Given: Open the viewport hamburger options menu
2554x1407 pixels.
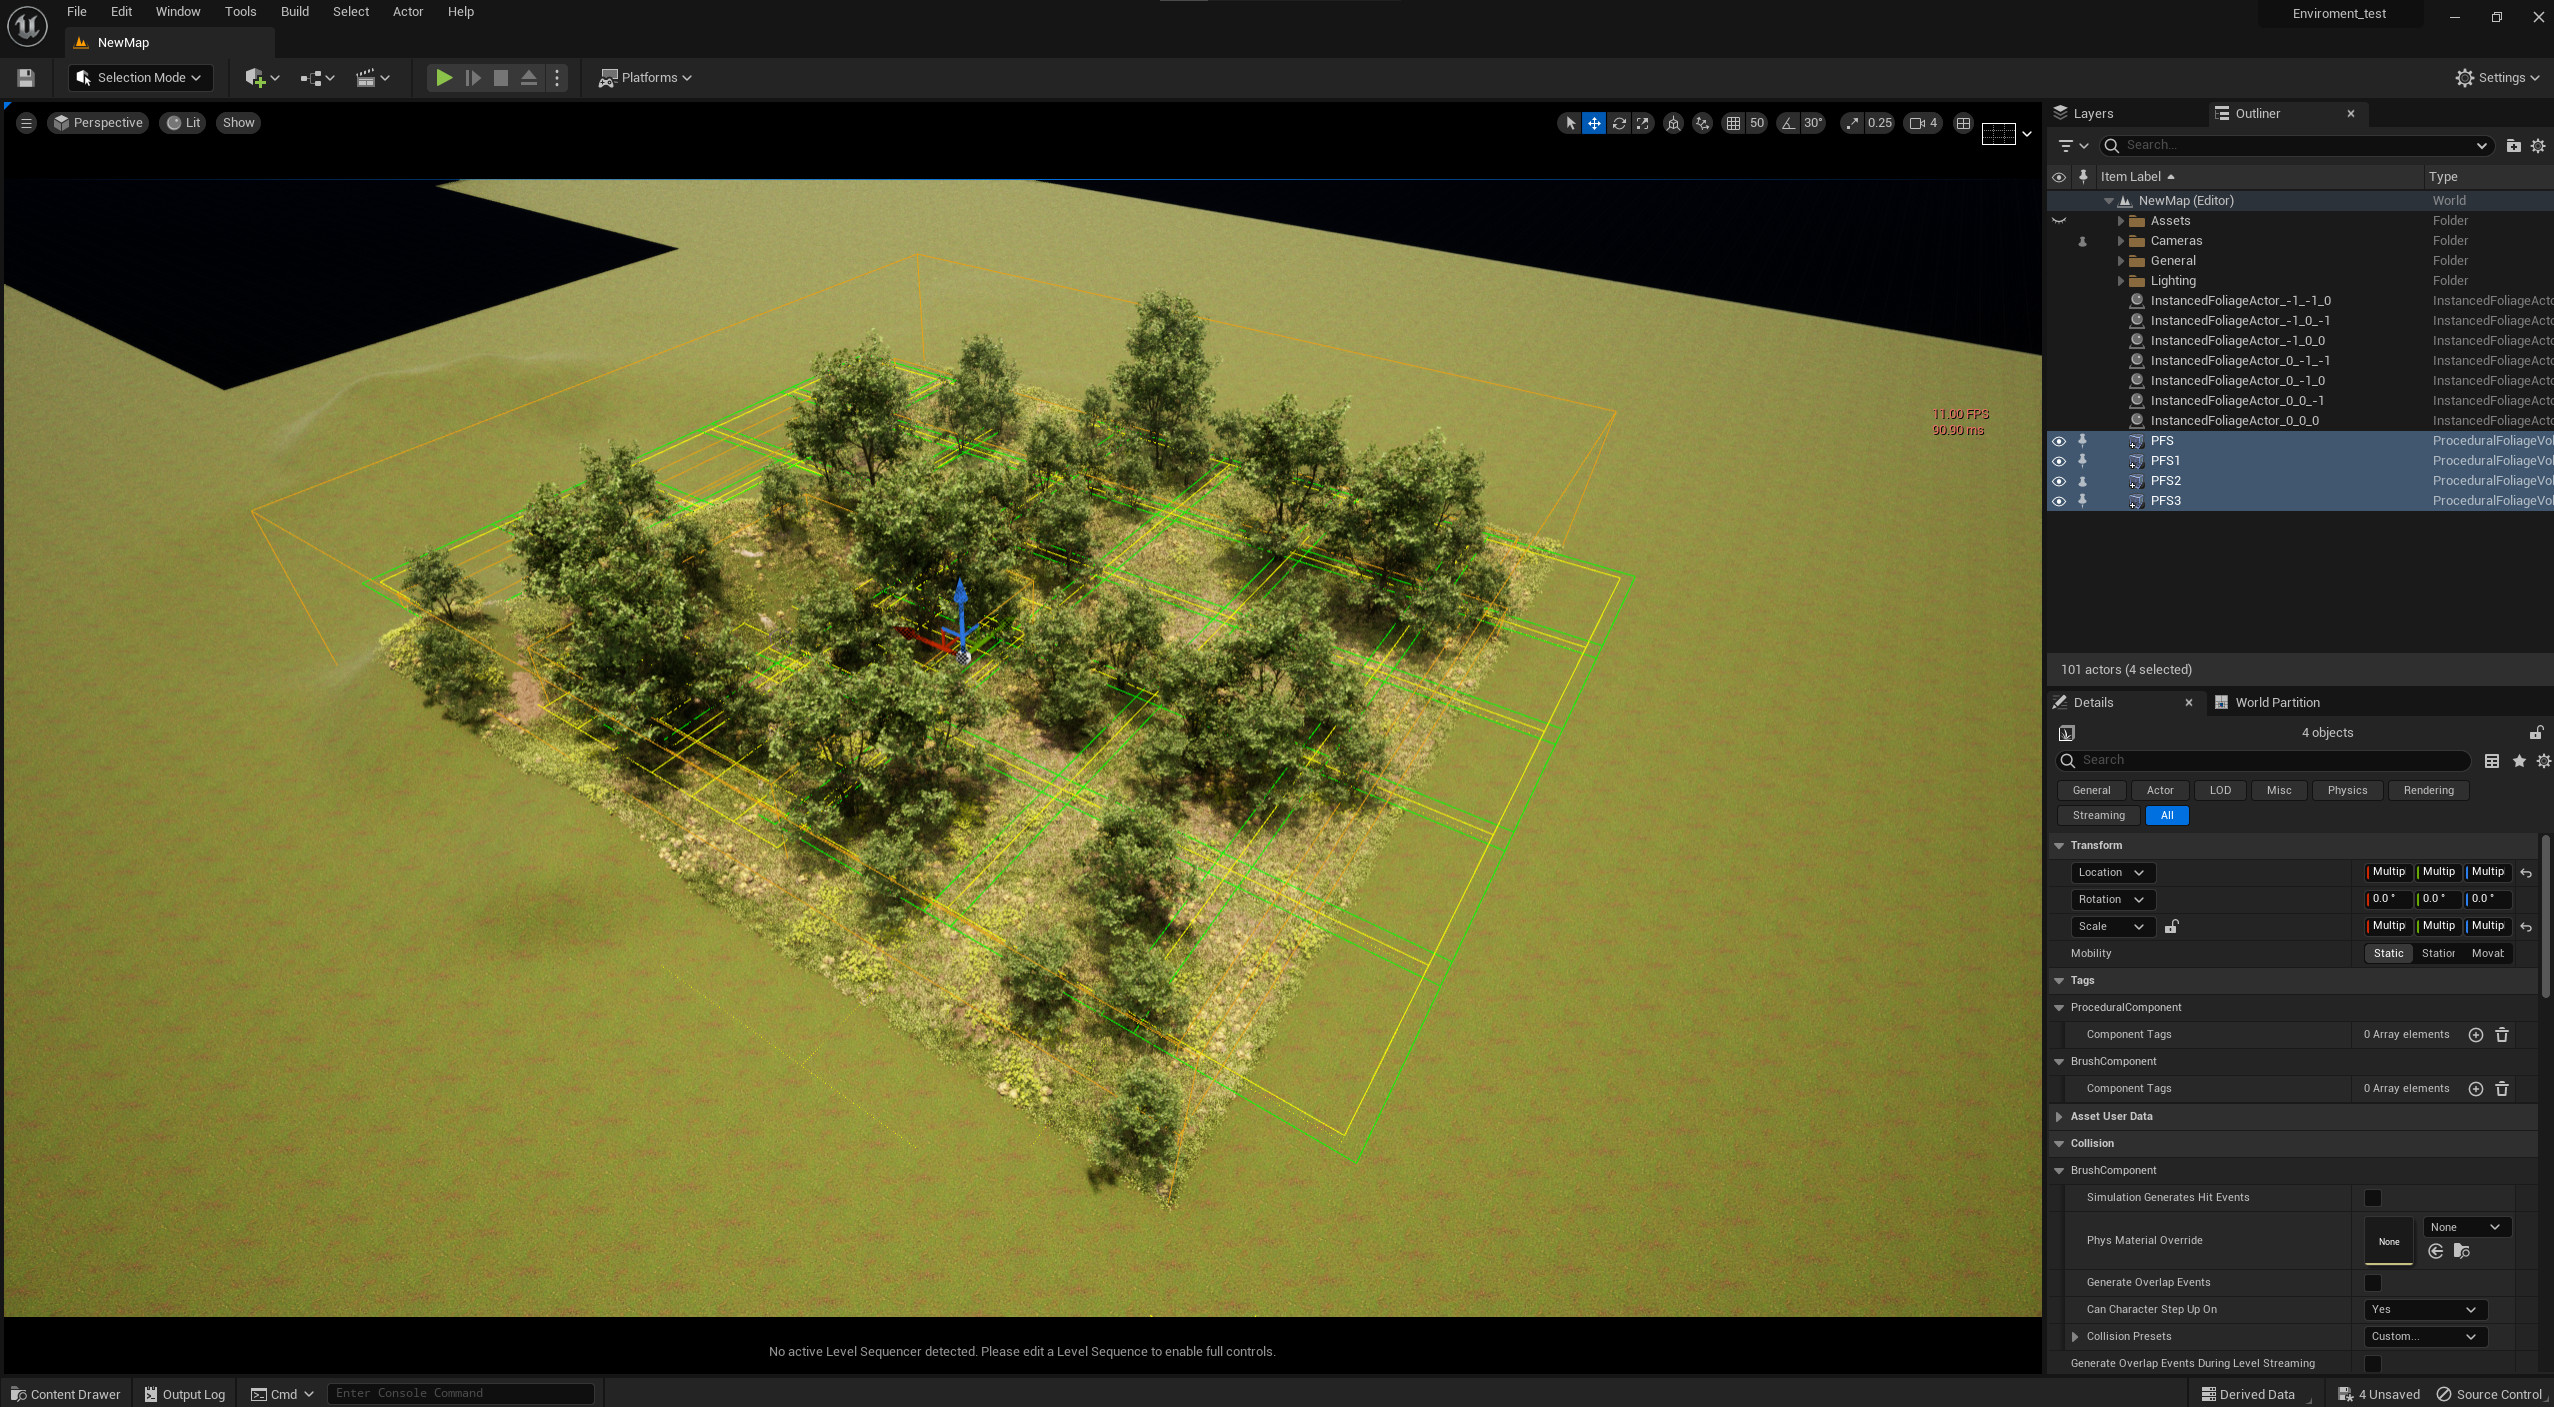Looking at the screenshot, I should (26, 123).
